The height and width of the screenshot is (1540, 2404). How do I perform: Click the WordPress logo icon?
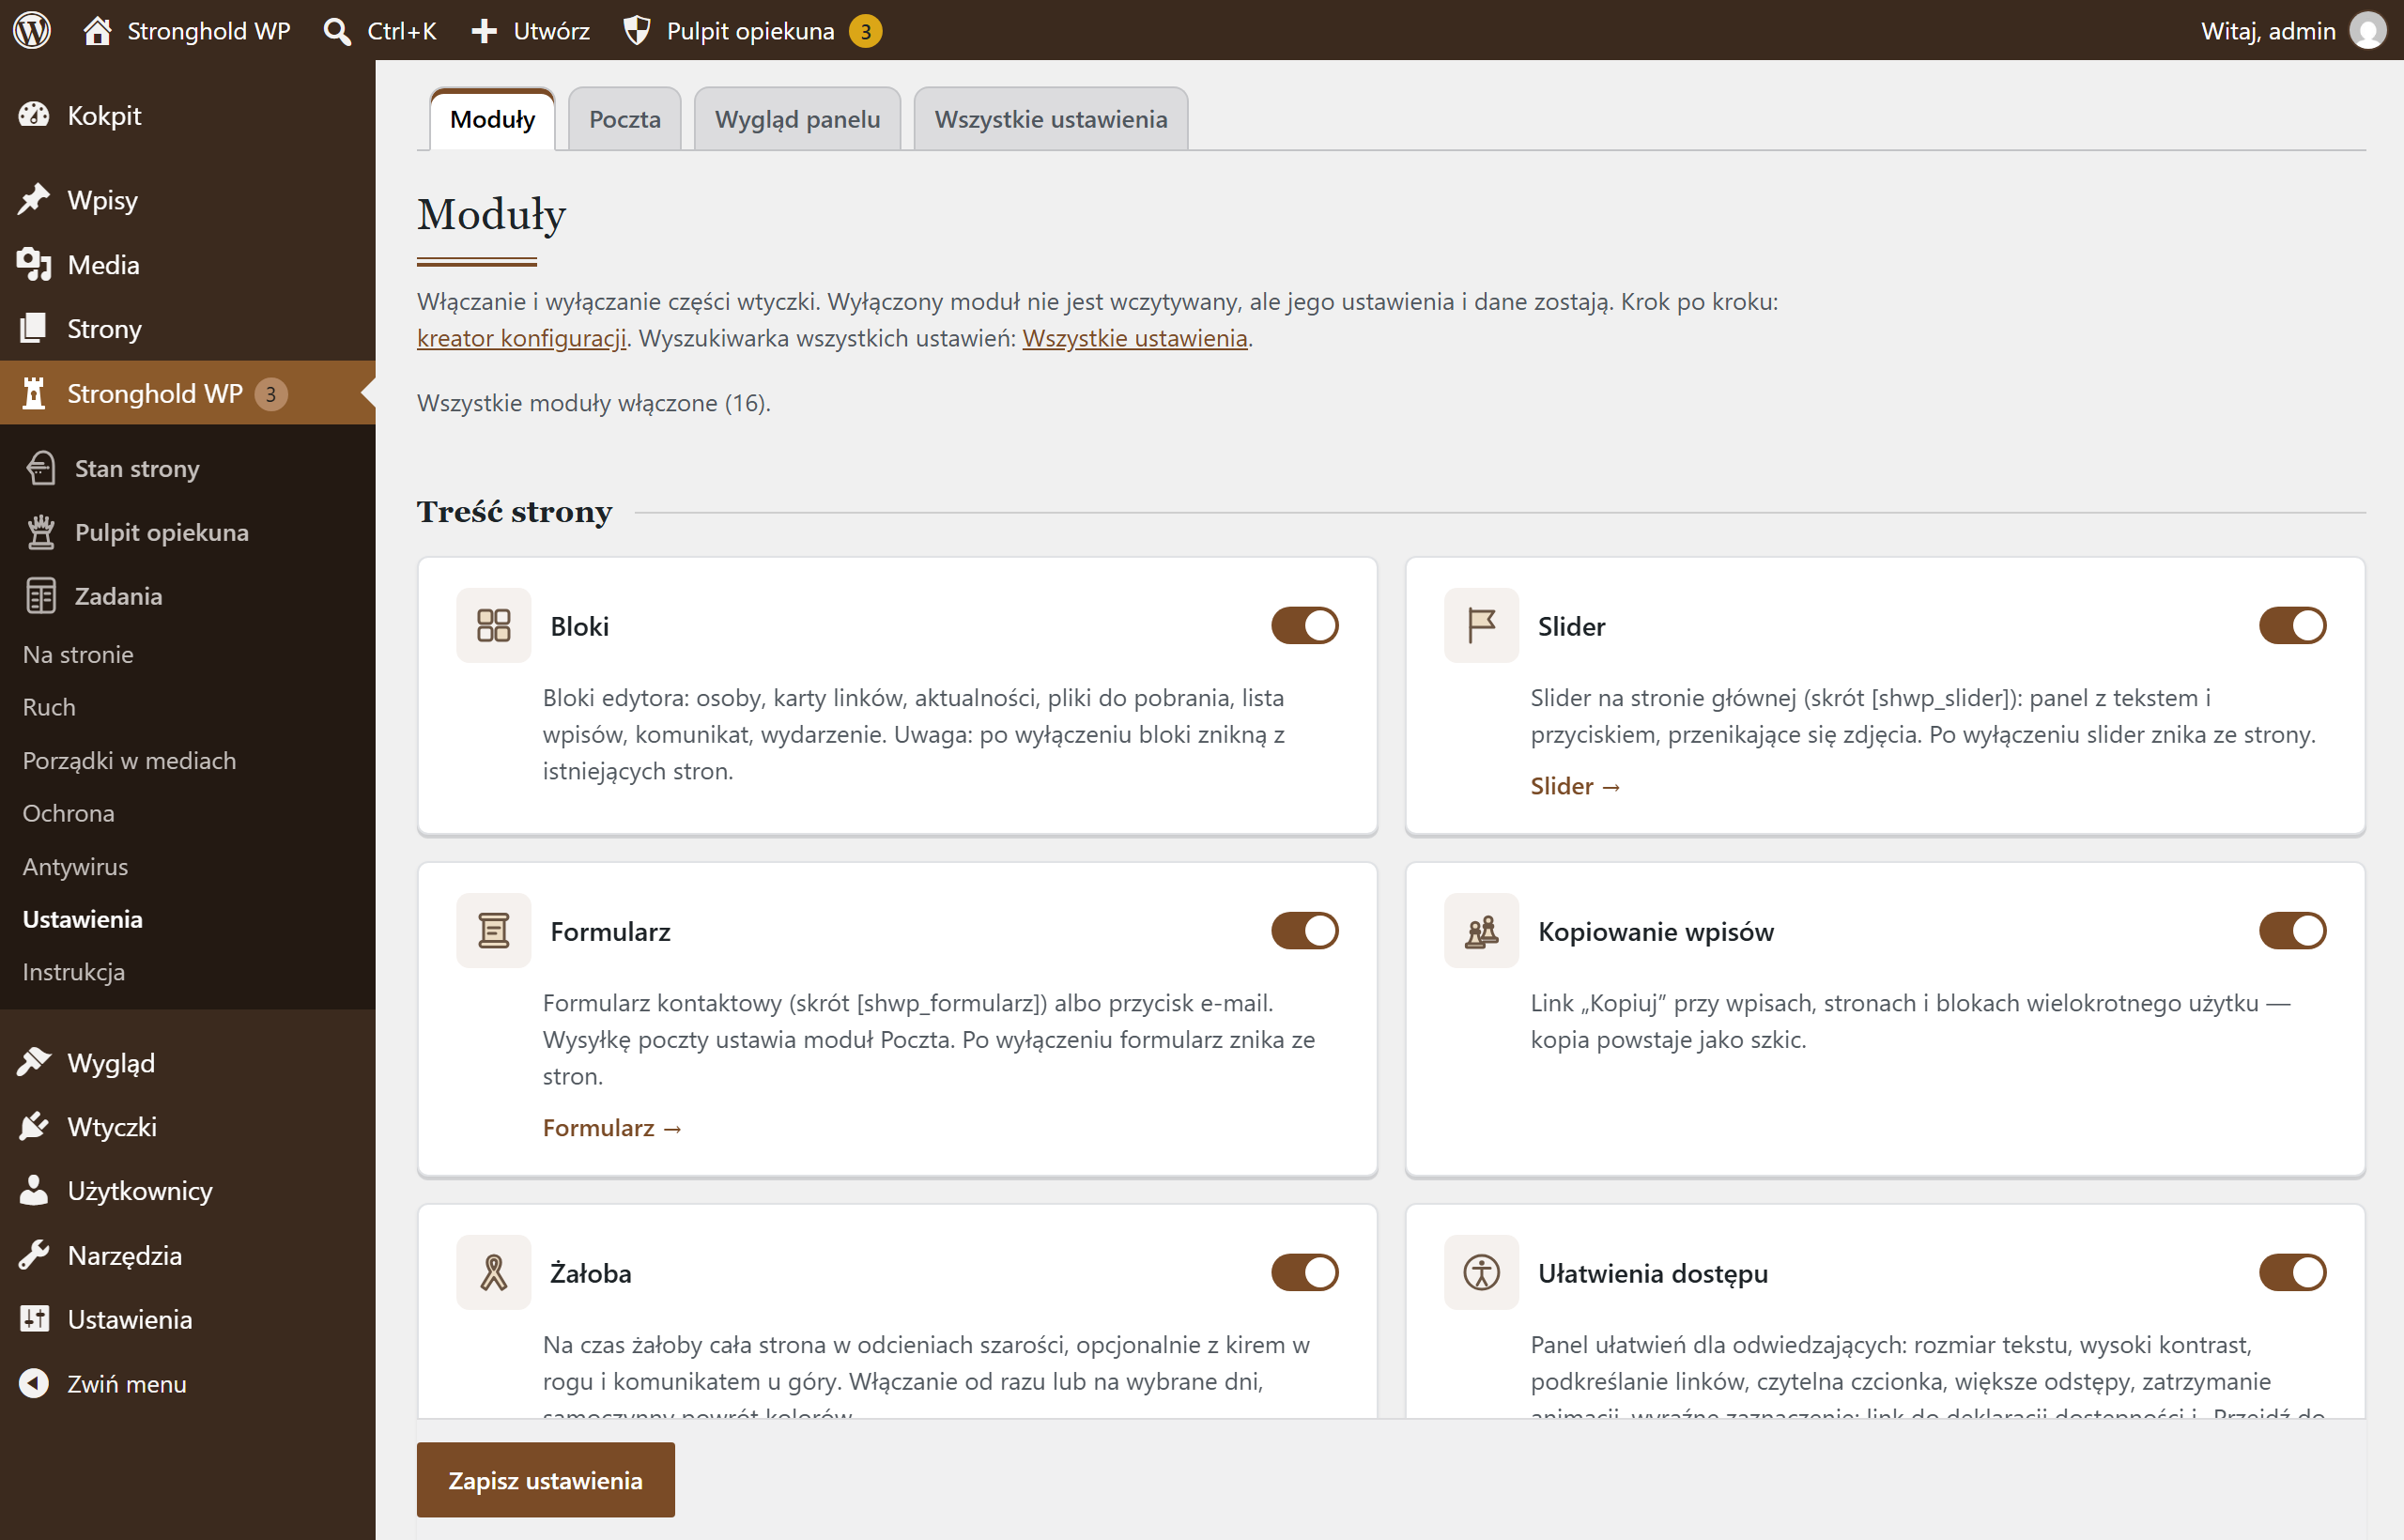32,30
